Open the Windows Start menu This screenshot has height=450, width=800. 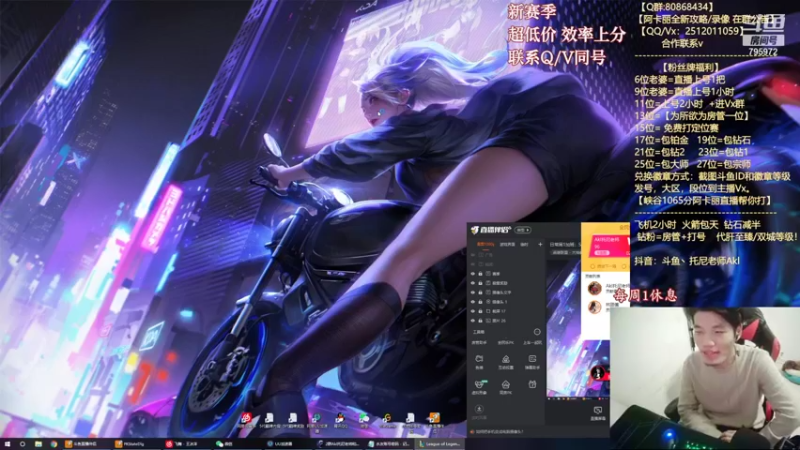click(7, 444)
